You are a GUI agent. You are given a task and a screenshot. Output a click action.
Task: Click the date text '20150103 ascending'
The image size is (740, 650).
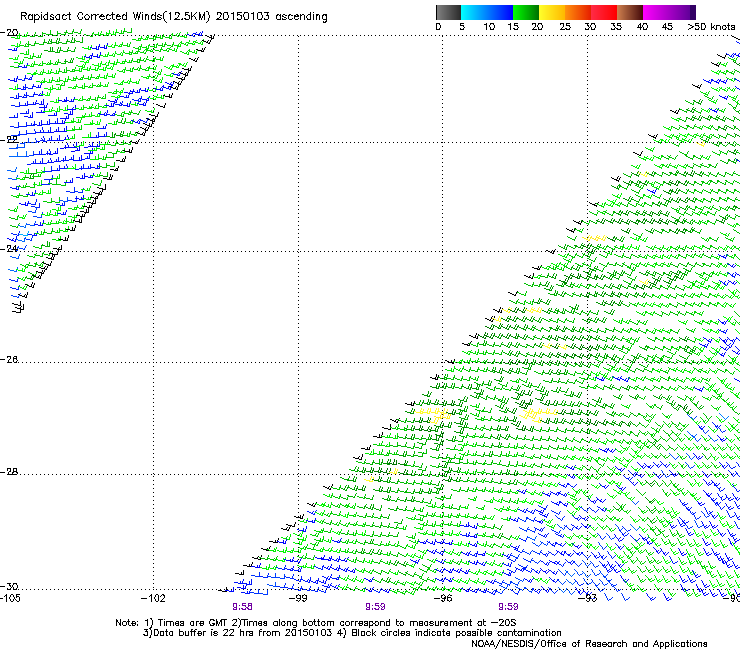(271, 17)
